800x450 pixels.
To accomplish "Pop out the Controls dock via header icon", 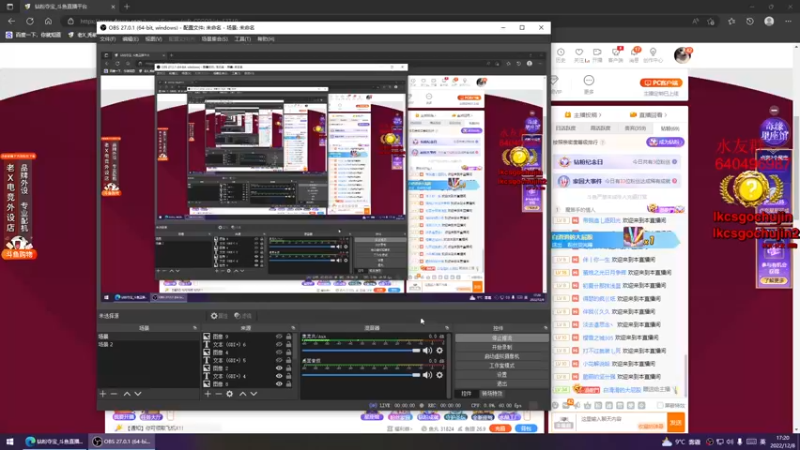I will pos(545,328).
